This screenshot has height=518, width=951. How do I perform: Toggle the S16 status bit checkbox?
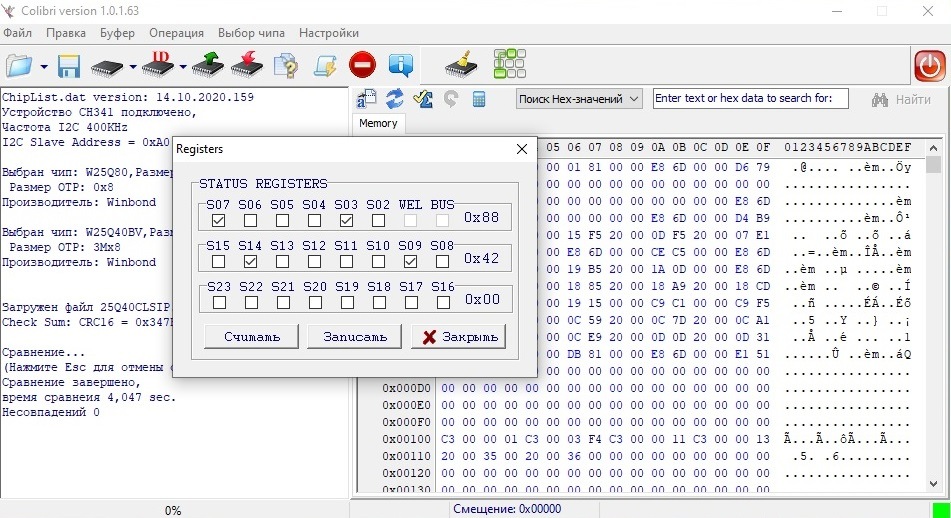[443, 302]
